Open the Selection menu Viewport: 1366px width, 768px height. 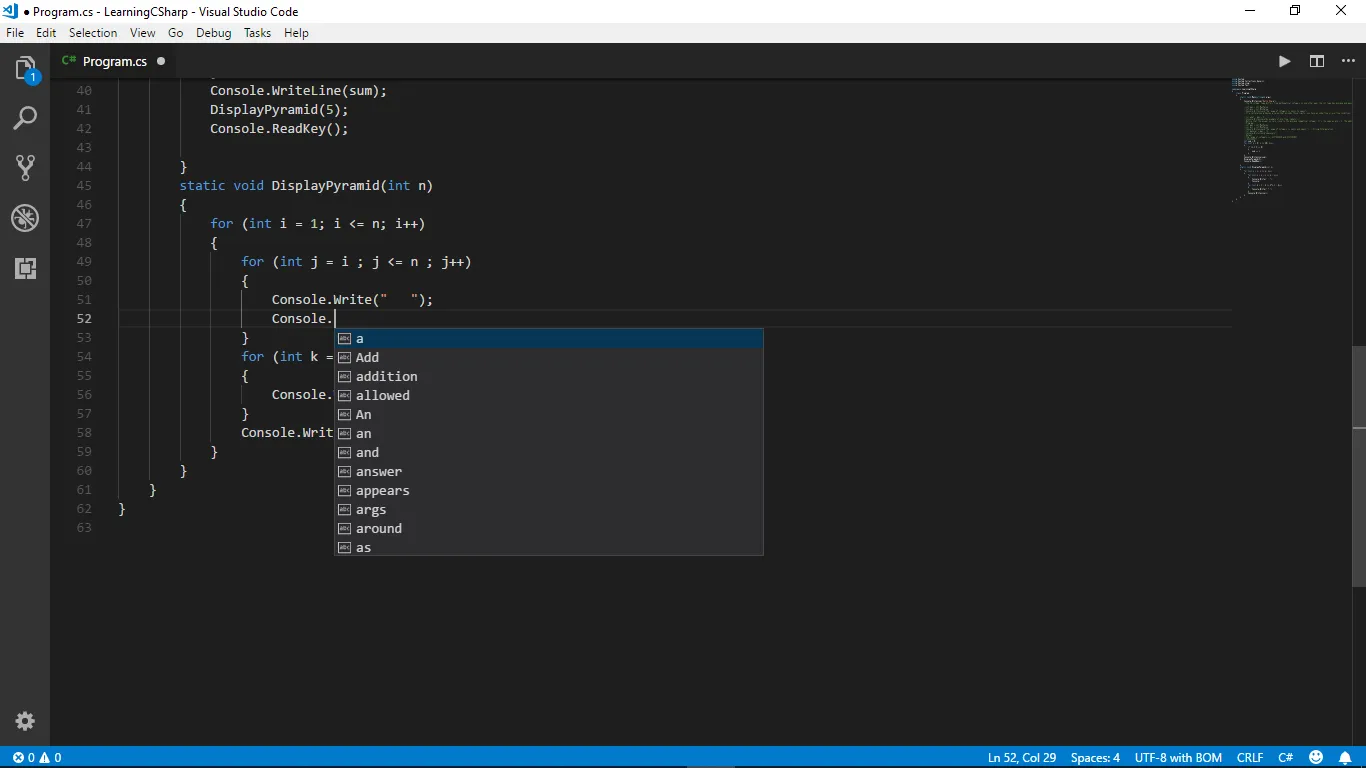pyautogui.click(x=93, y=33)
